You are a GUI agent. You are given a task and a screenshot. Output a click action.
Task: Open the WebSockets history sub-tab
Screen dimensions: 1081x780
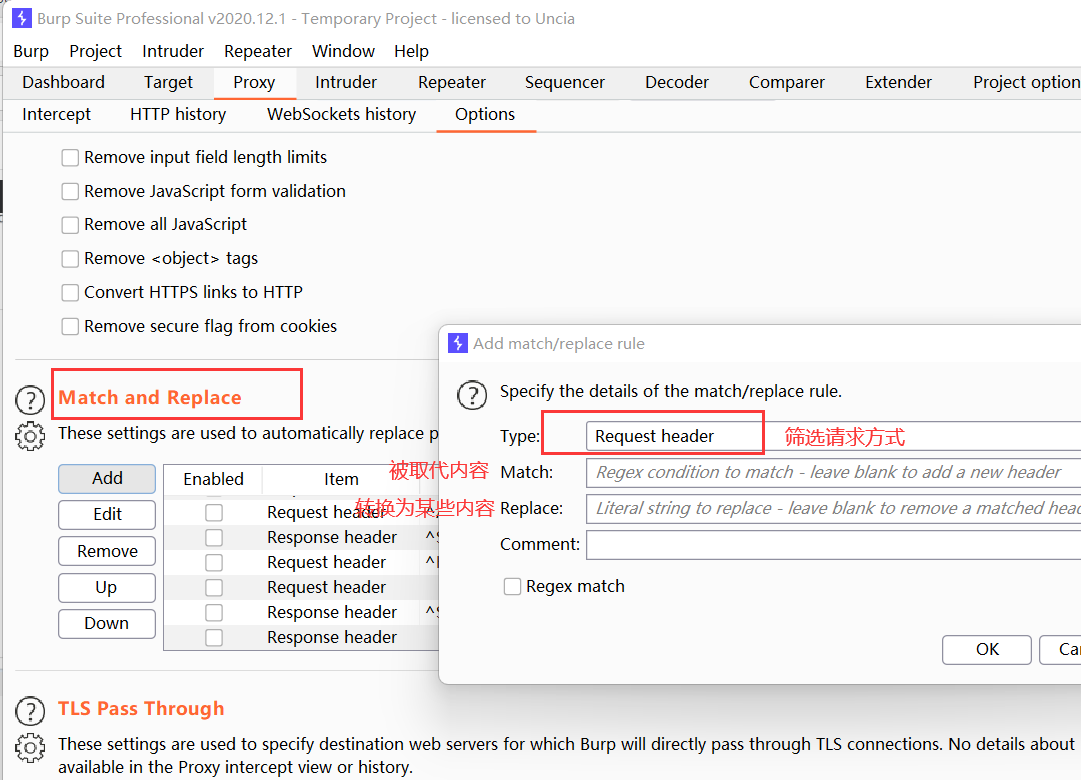click(x=342, y=114)
